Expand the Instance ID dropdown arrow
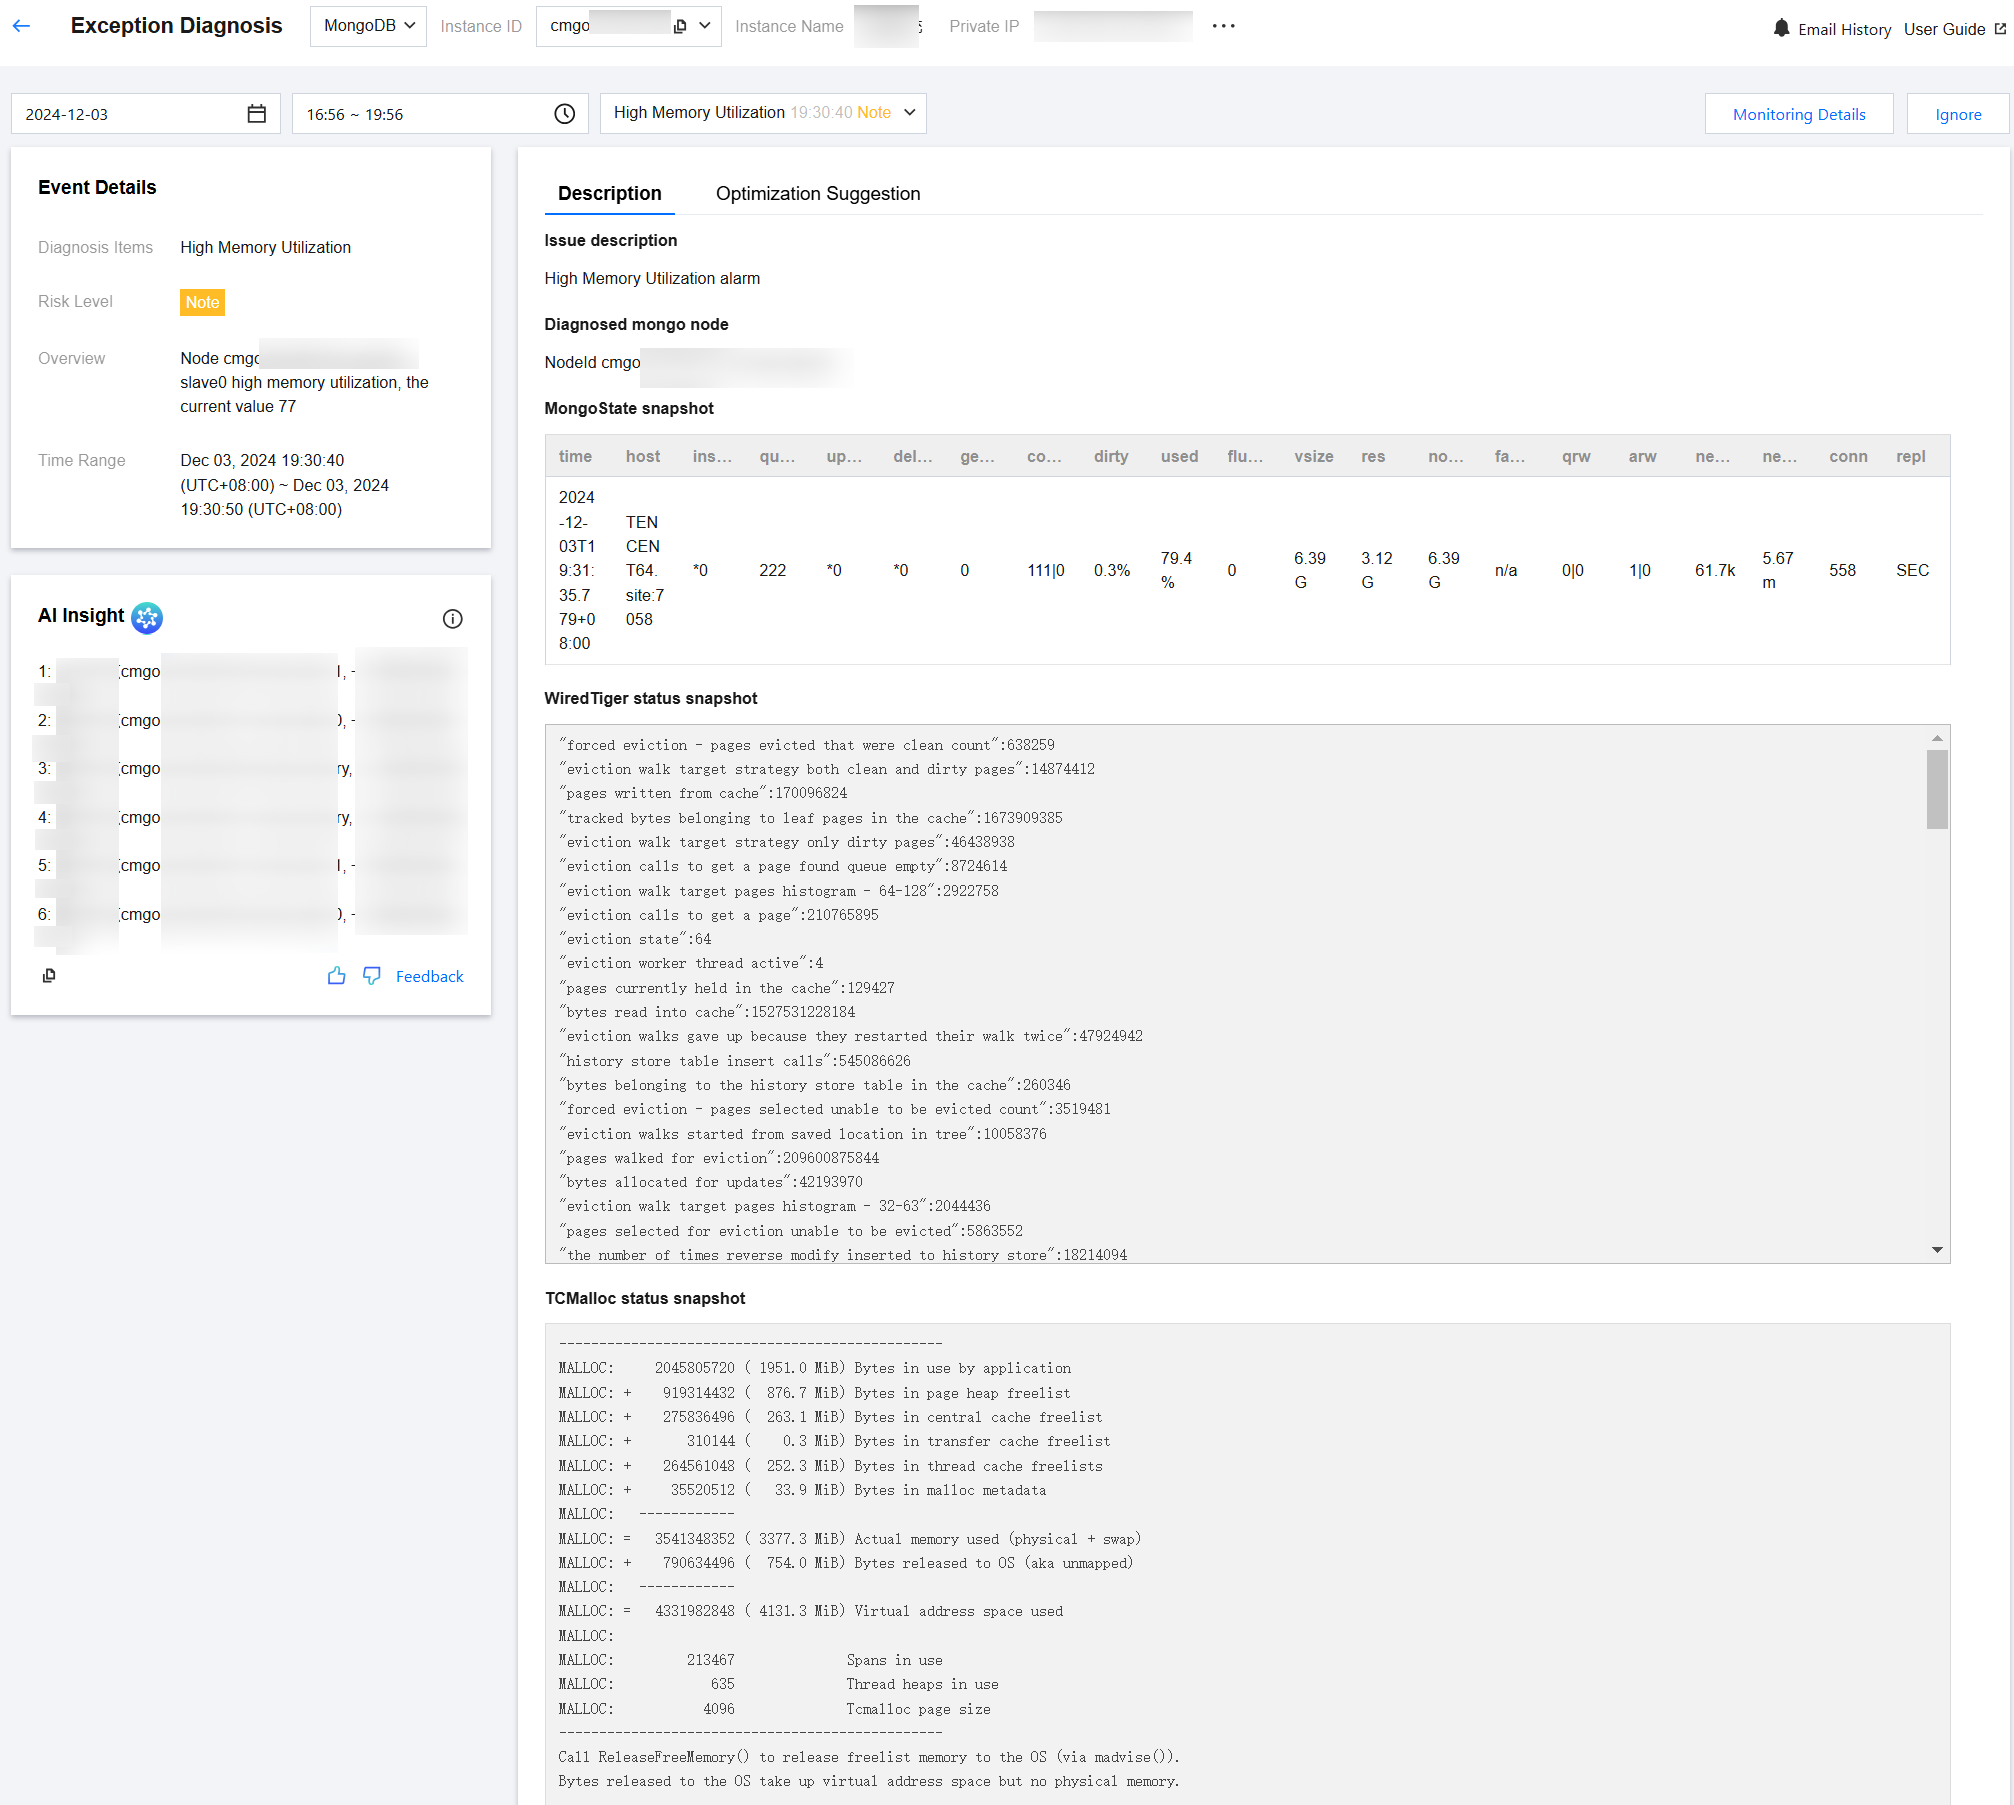 tap(705, 26)
